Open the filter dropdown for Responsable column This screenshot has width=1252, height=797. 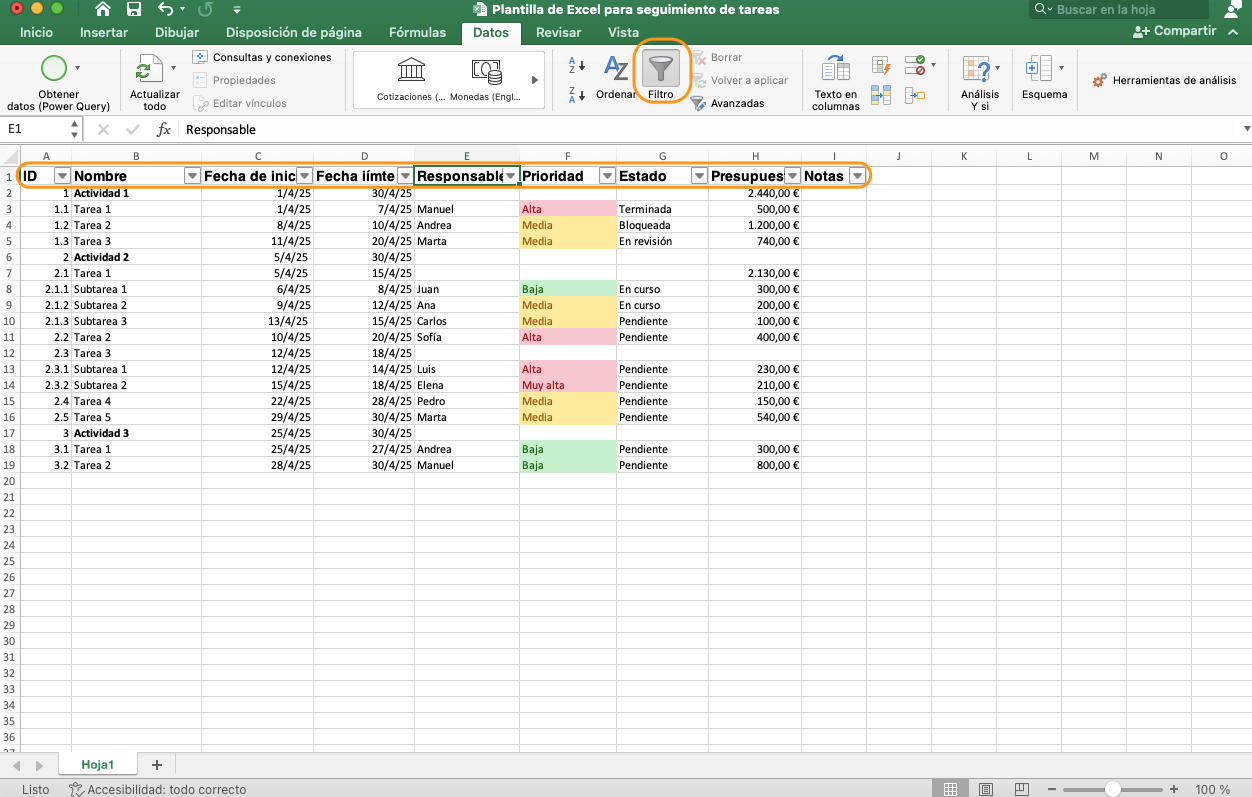[511, 175]
